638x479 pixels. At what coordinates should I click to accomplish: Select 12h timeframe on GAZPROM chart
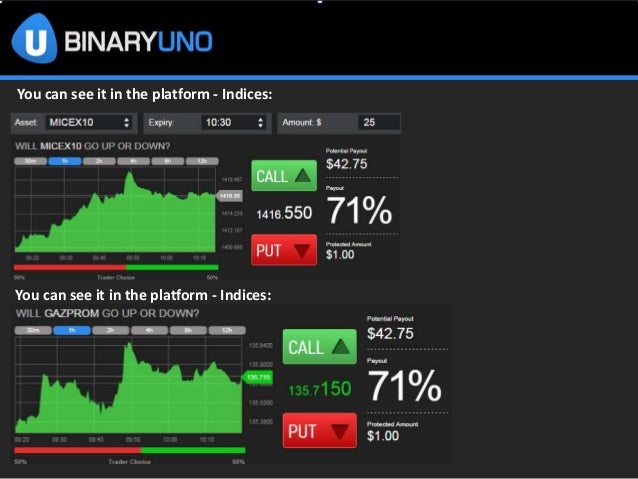[x=227, y=330]
